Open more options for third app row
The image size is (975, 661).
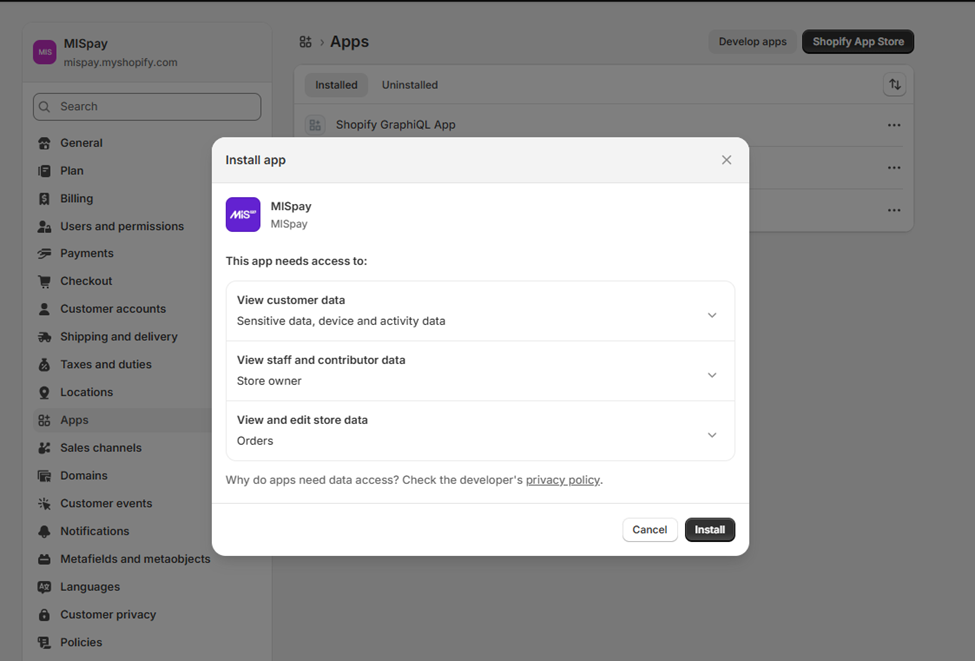click(x=894, y=210)
